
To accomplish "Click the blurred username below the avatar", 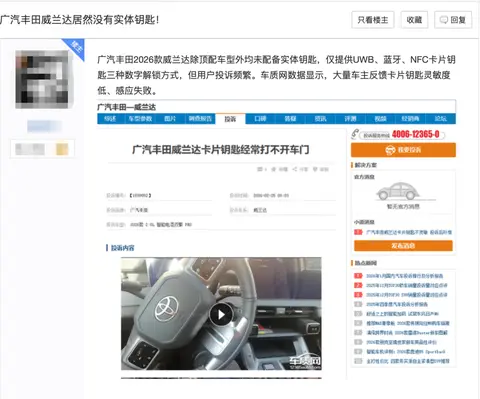I will 44,126.
